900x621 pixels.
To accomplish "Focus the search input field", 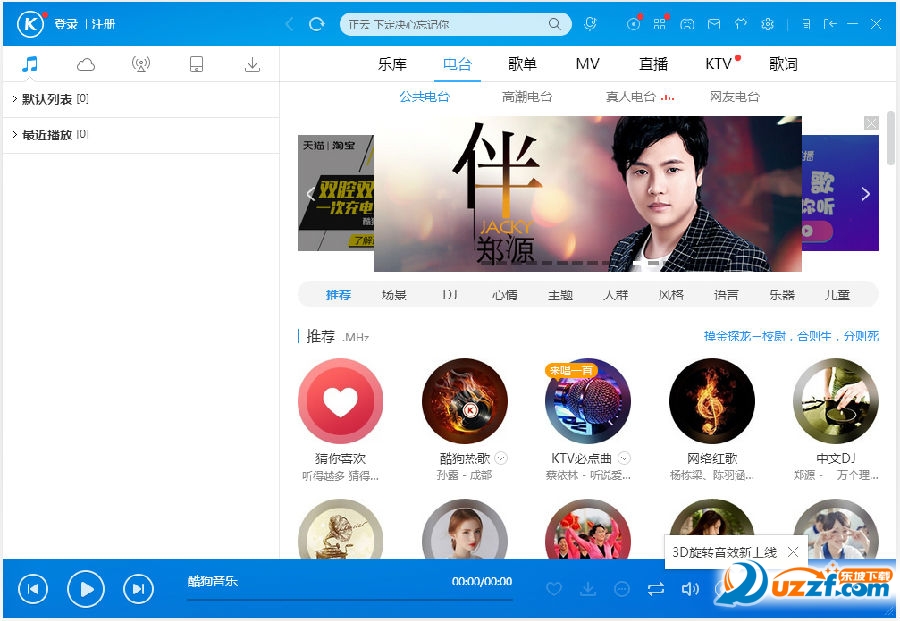I will tap(446, 24).
